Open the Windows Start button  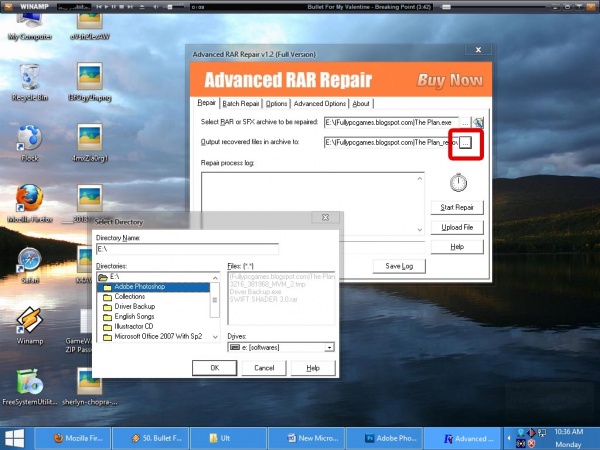pos(15,438)
